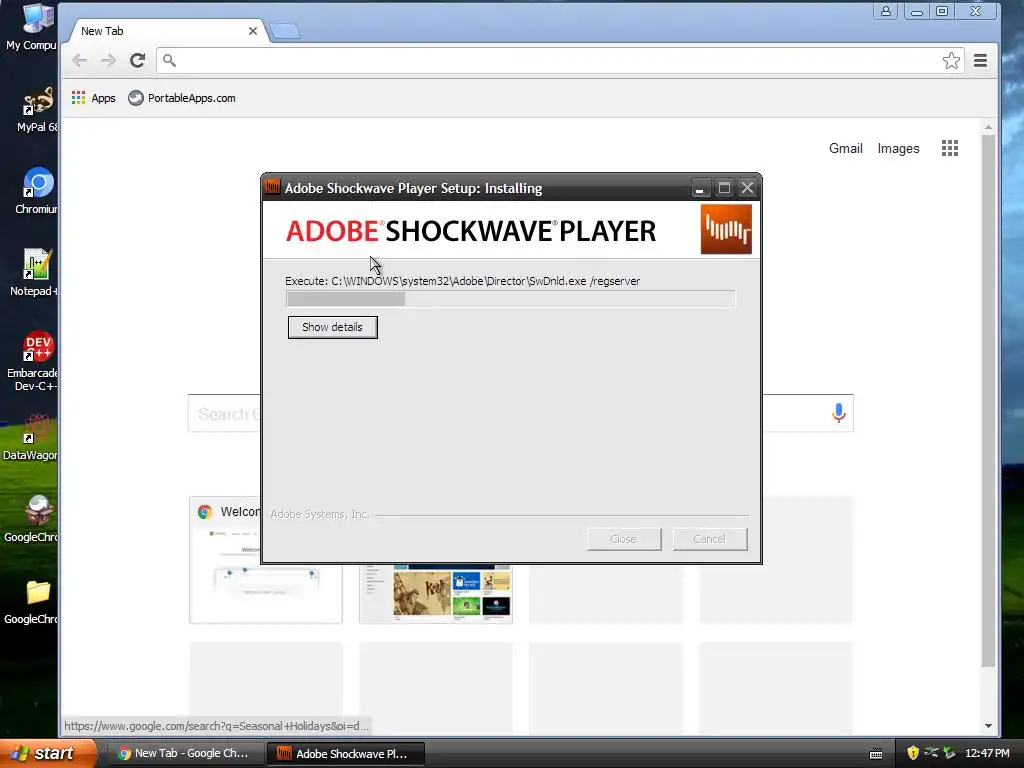Open the second most-visited tile thumbnail
1024x768 pixels.
tap(436, 593)
